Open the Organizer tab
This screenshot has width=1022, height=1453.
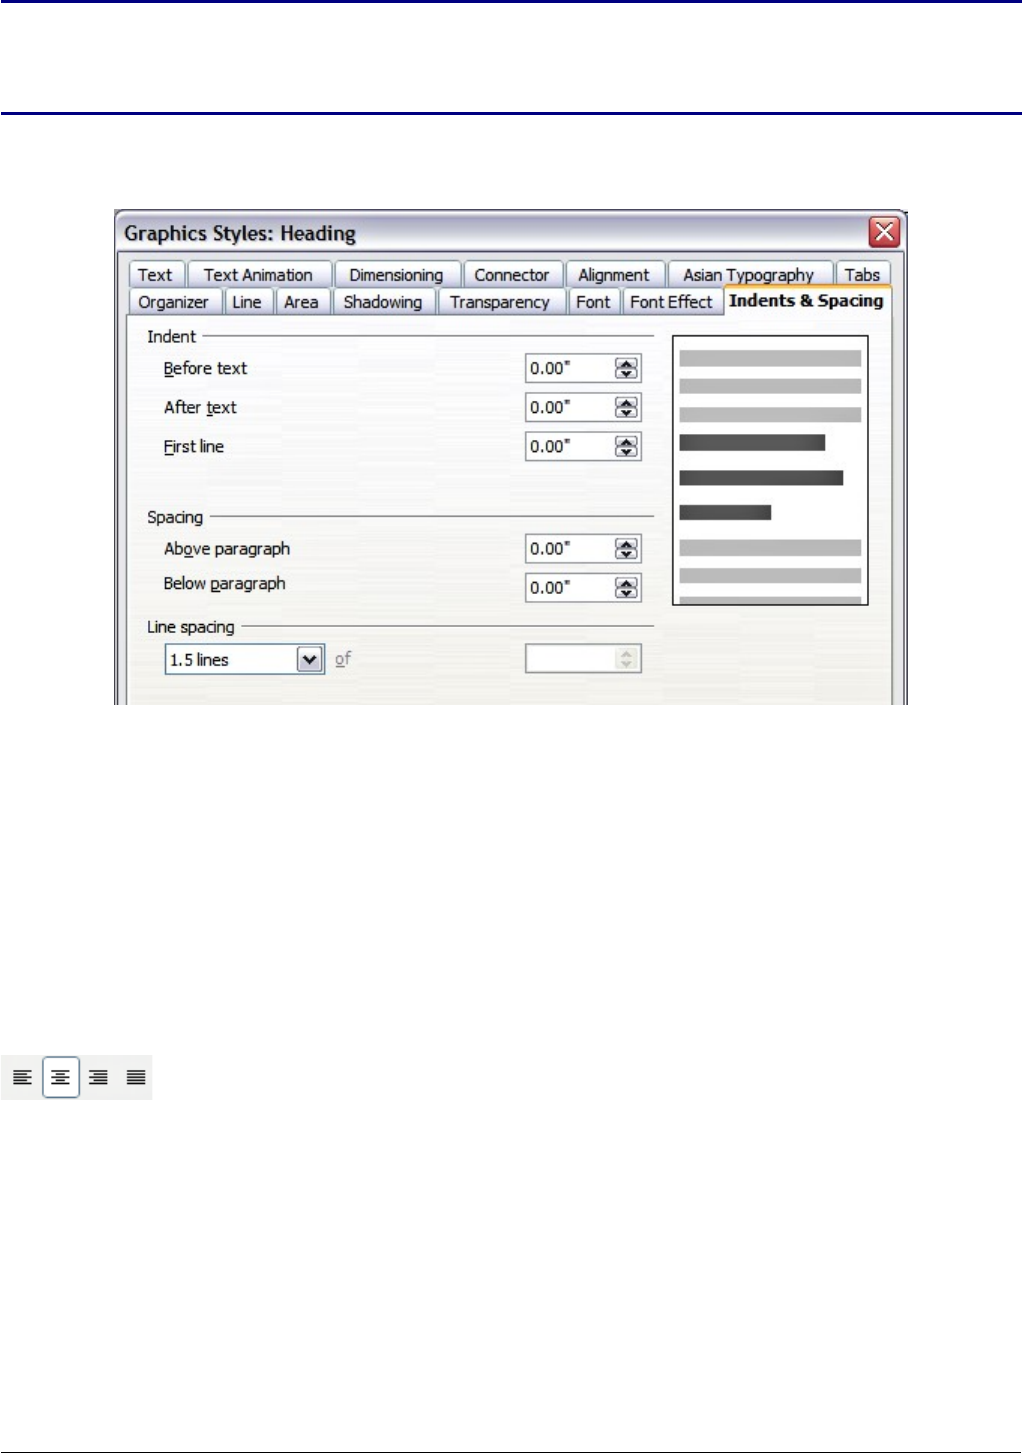point(174,302)
